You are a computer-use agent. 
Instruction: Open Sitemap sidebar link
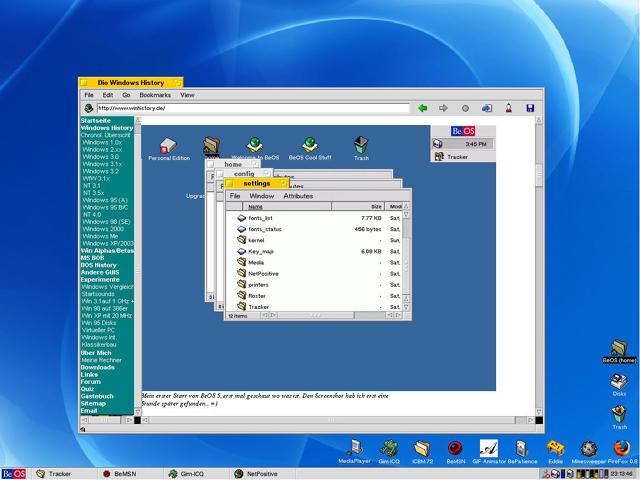click(93, 403)
